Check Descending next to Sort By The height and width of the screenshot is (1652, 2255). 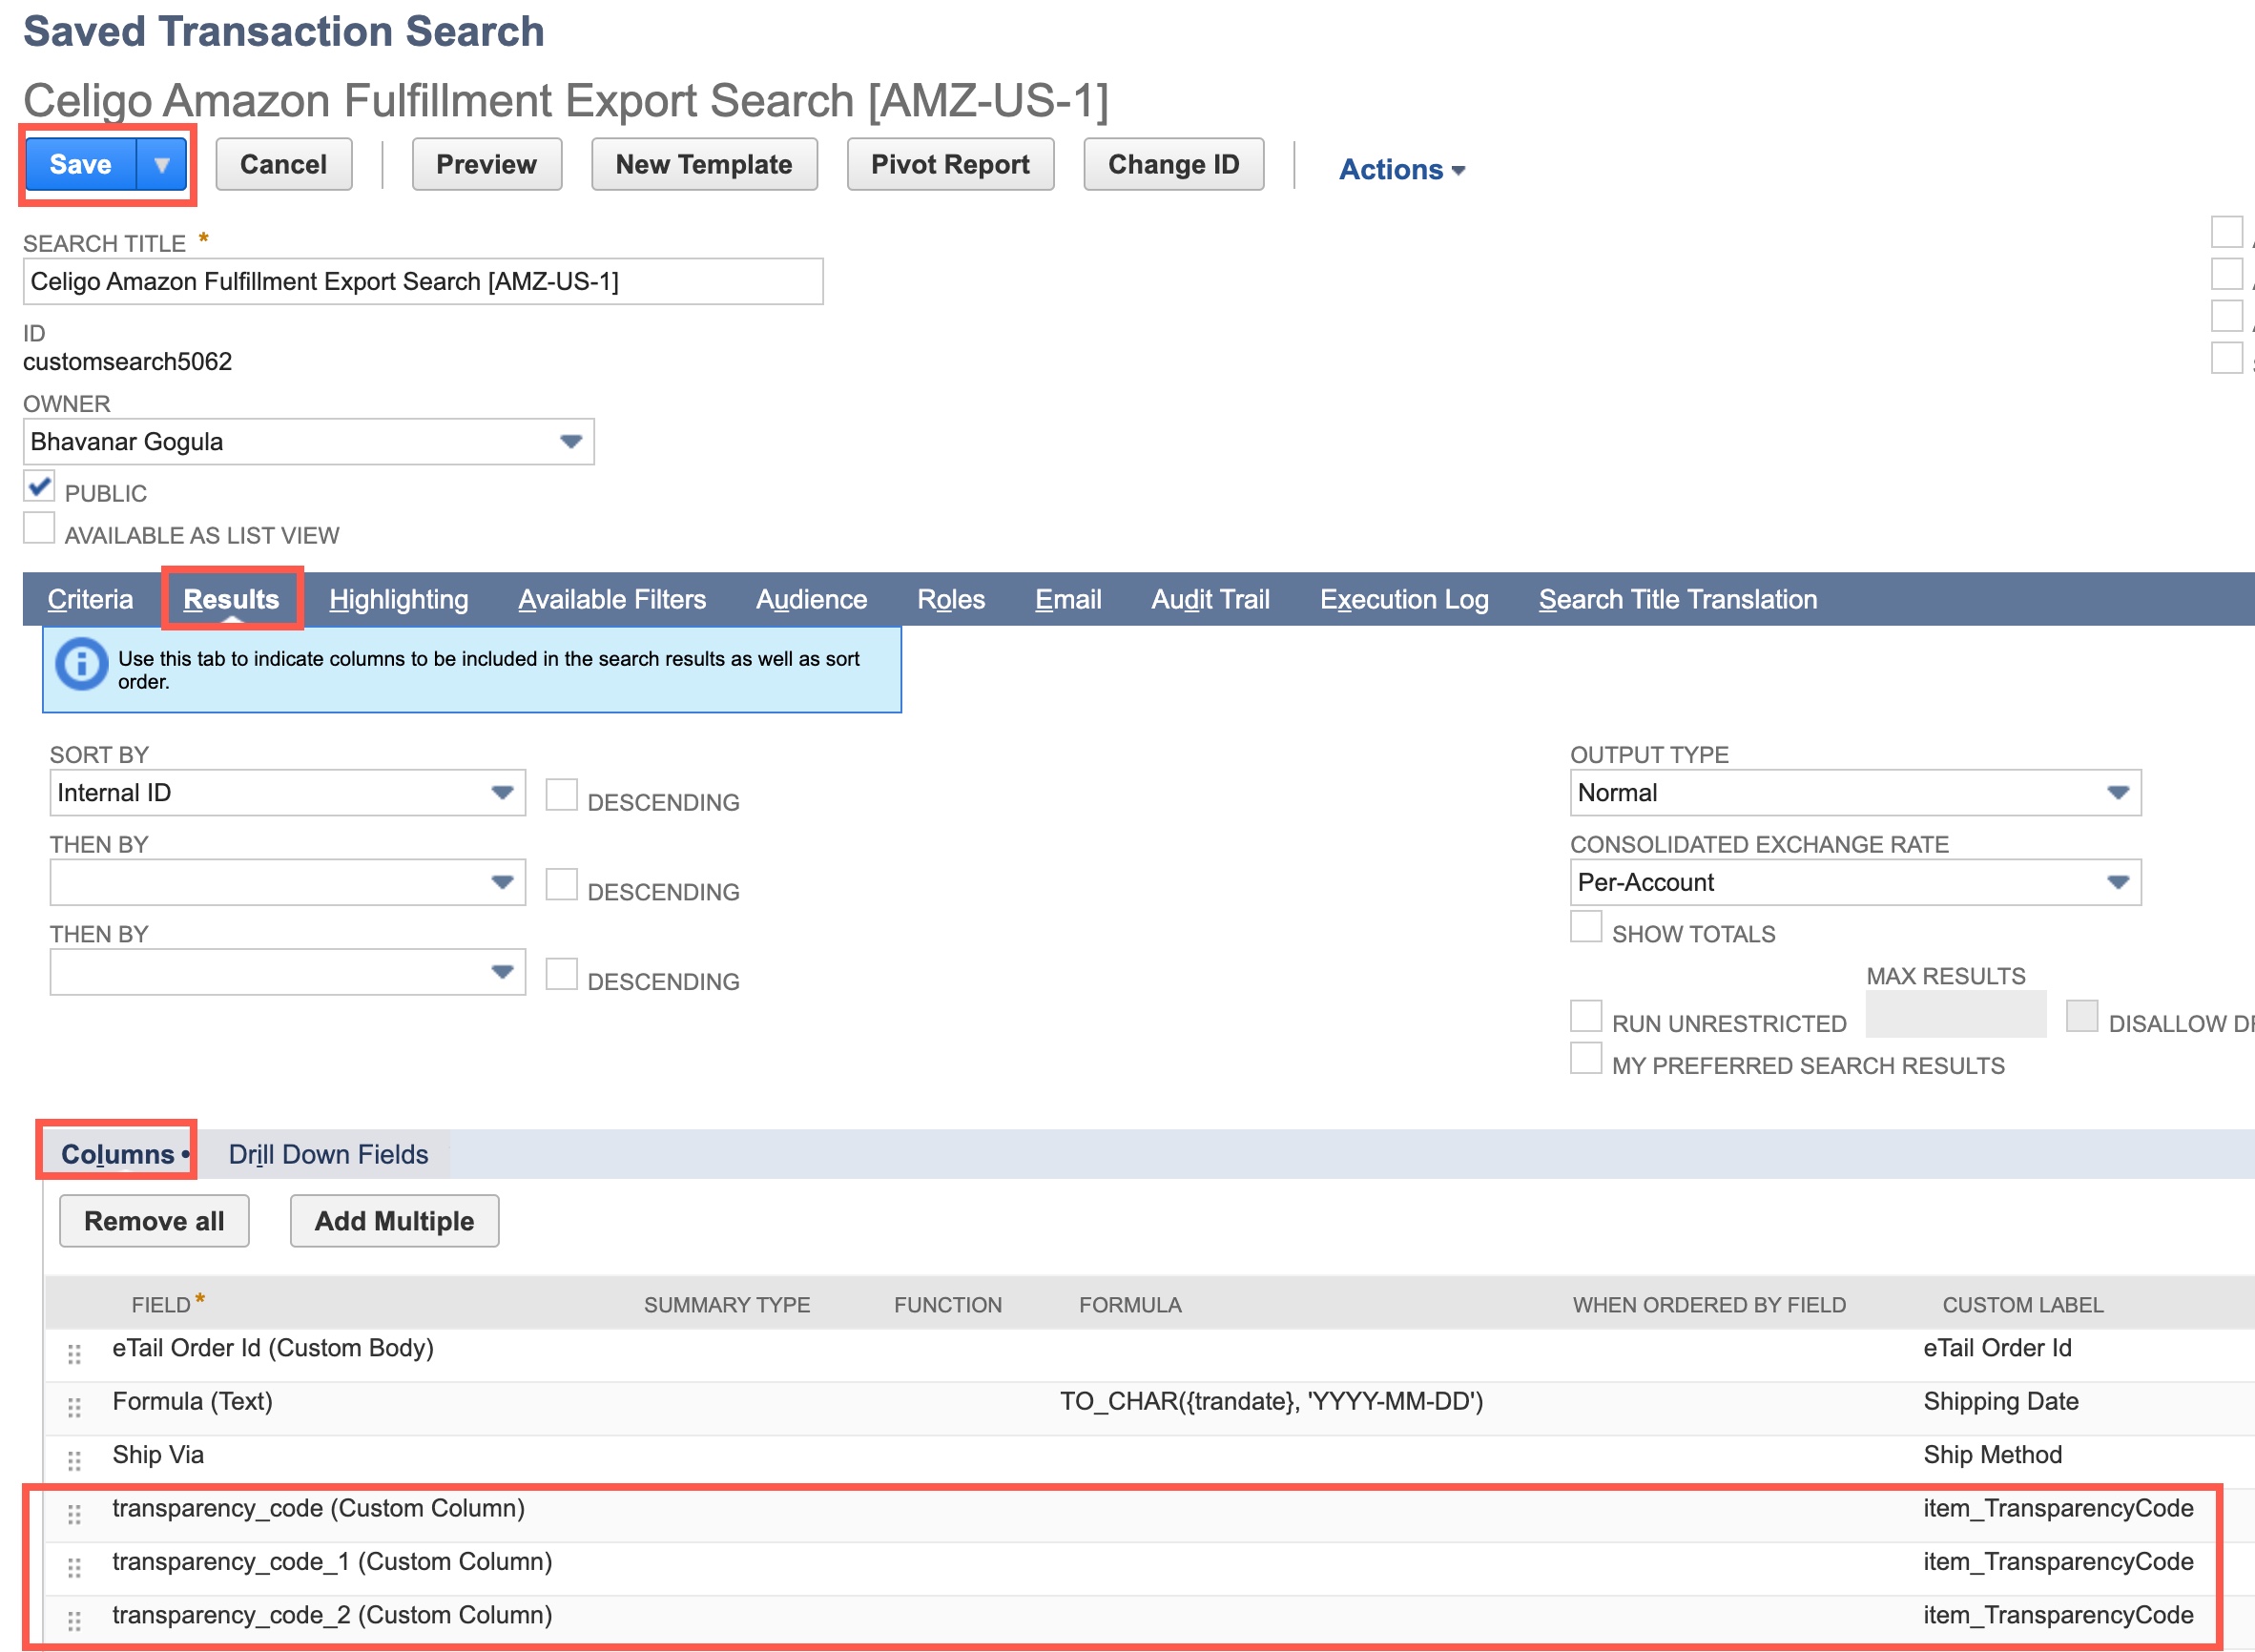coord(561,795)
